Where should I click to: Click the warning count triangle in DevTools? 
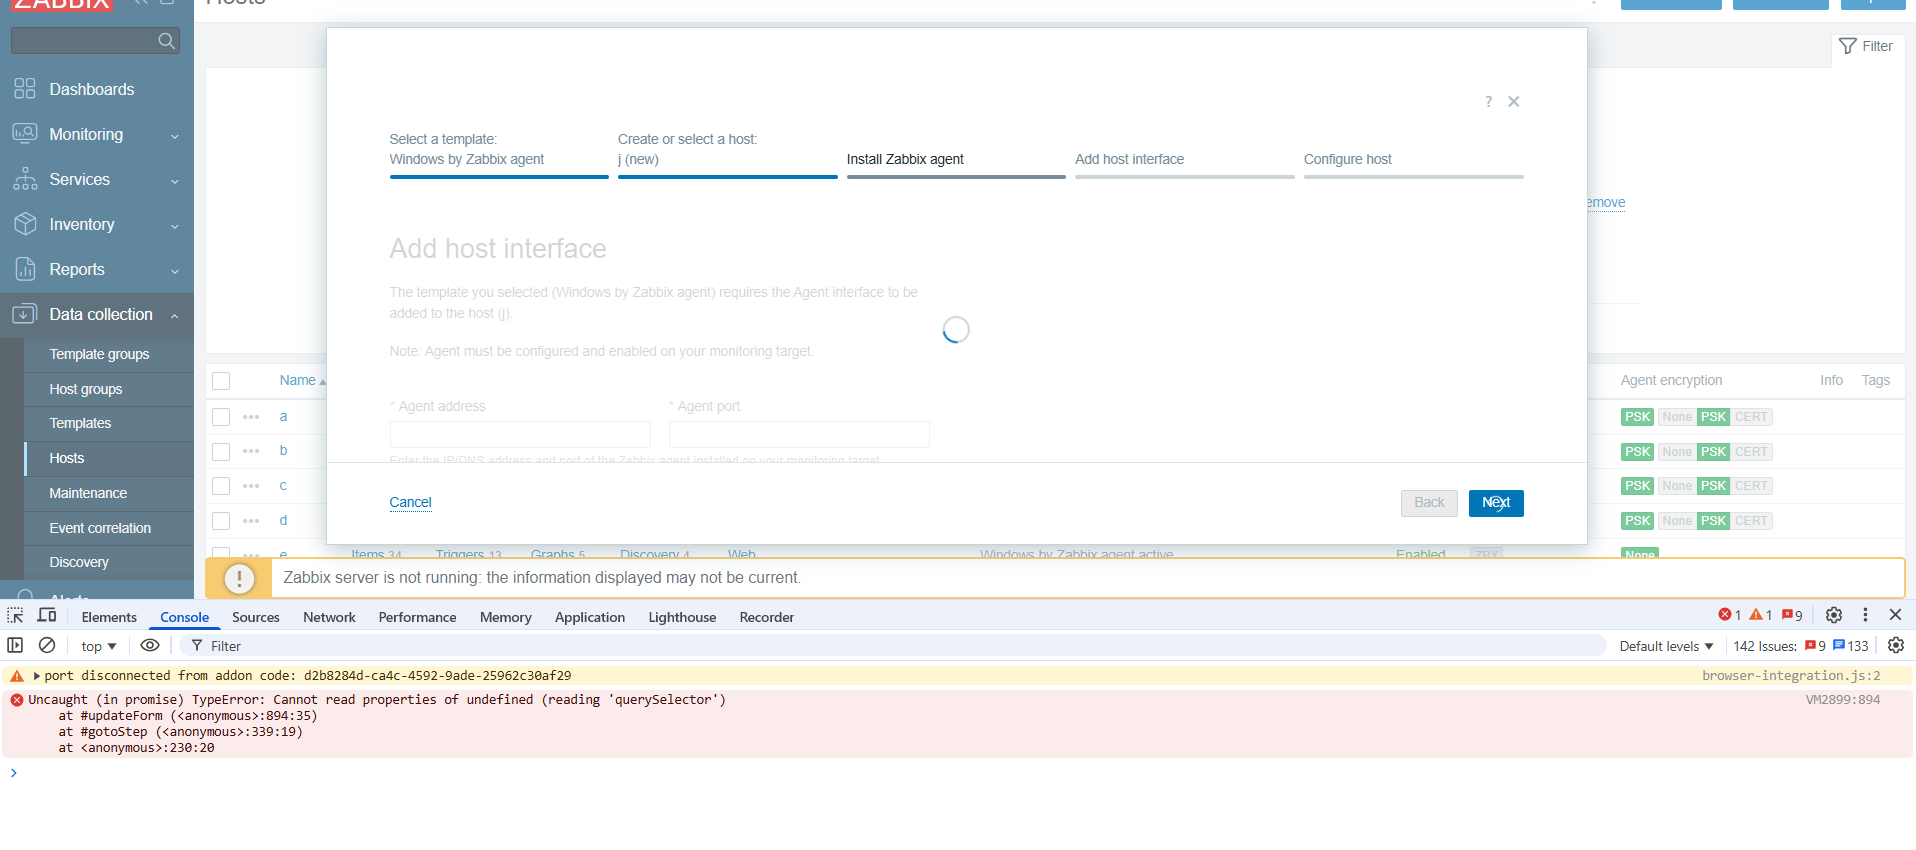tap(1761, 615)
